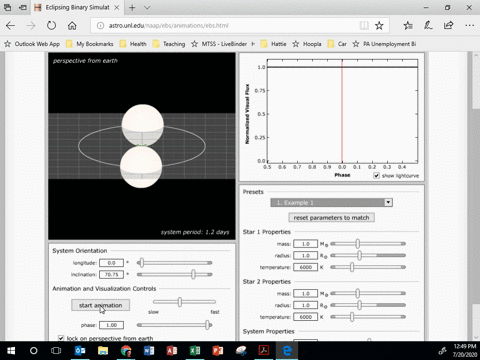Click the site information icon in address bar

click(100, 25)
